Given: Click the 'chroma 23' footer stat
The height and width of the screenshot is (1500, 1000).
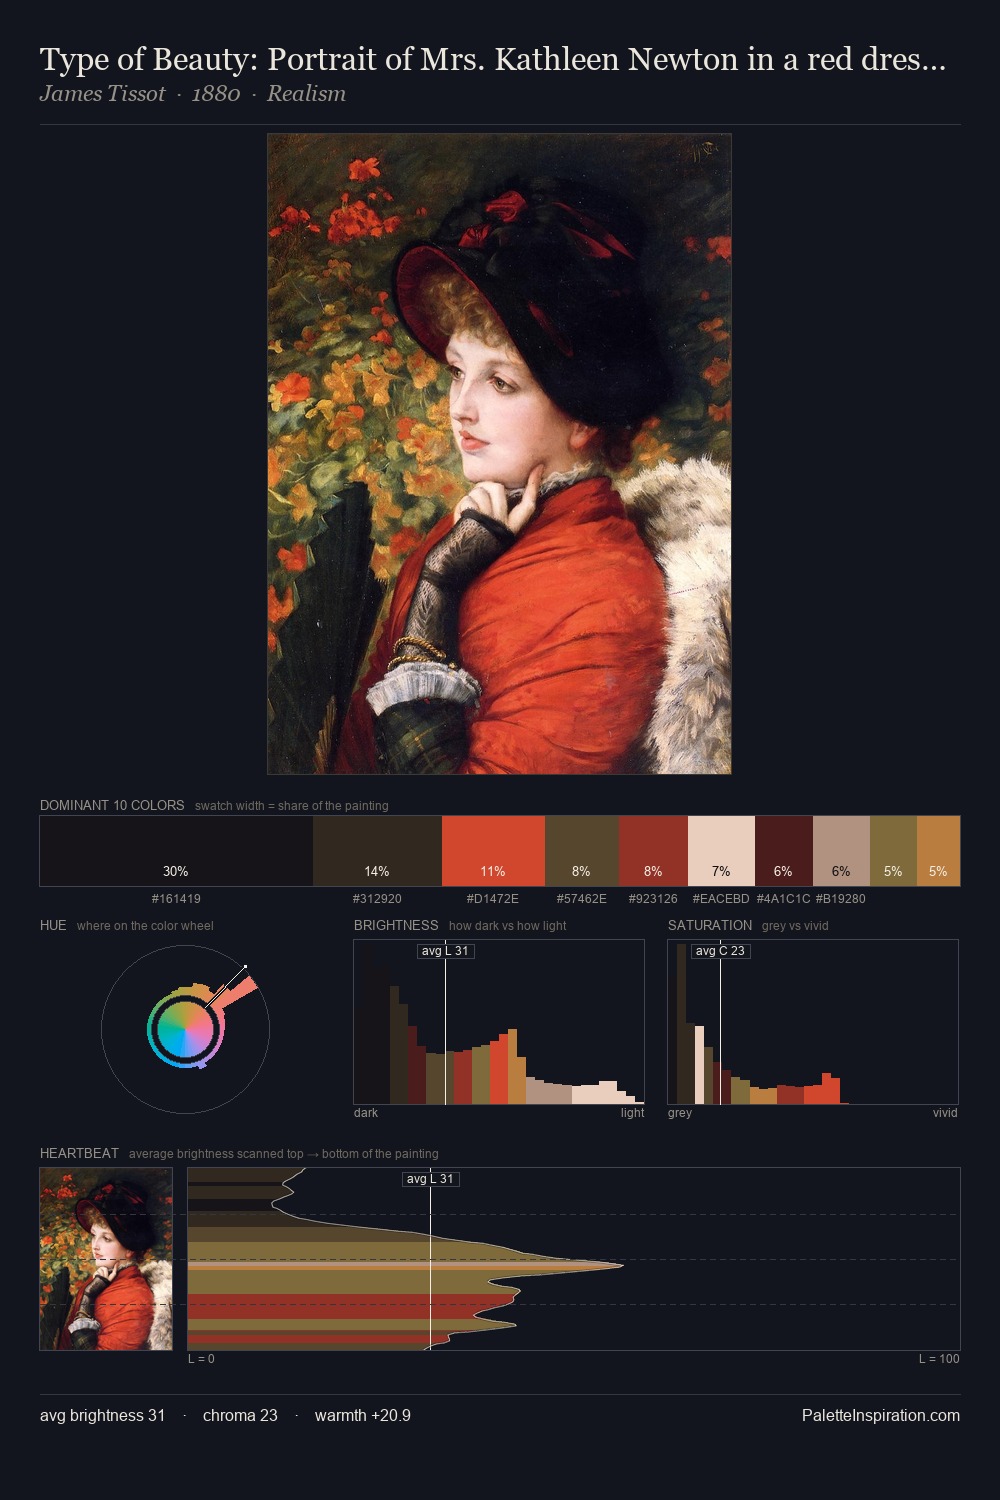Looking at the screenshot, I should 240,1416.
